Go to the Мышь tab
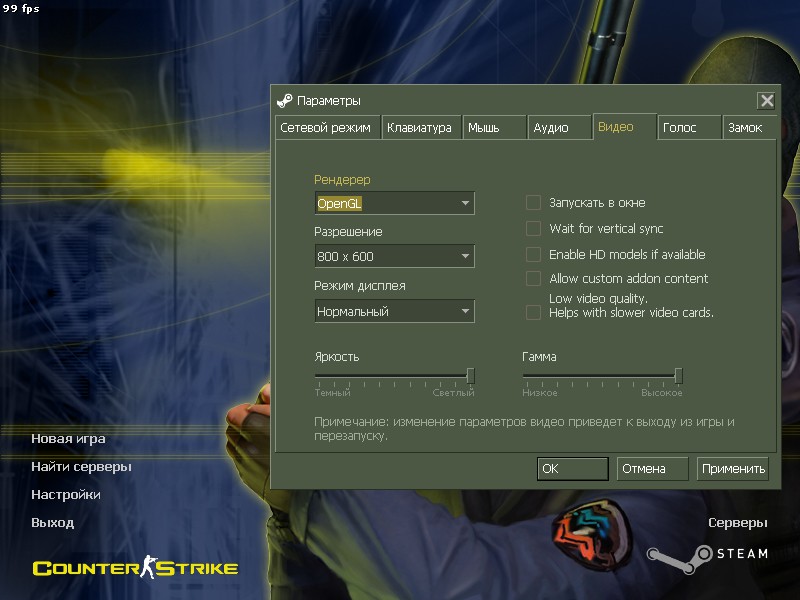Screen dimensions: 800x600 point(494,128)
